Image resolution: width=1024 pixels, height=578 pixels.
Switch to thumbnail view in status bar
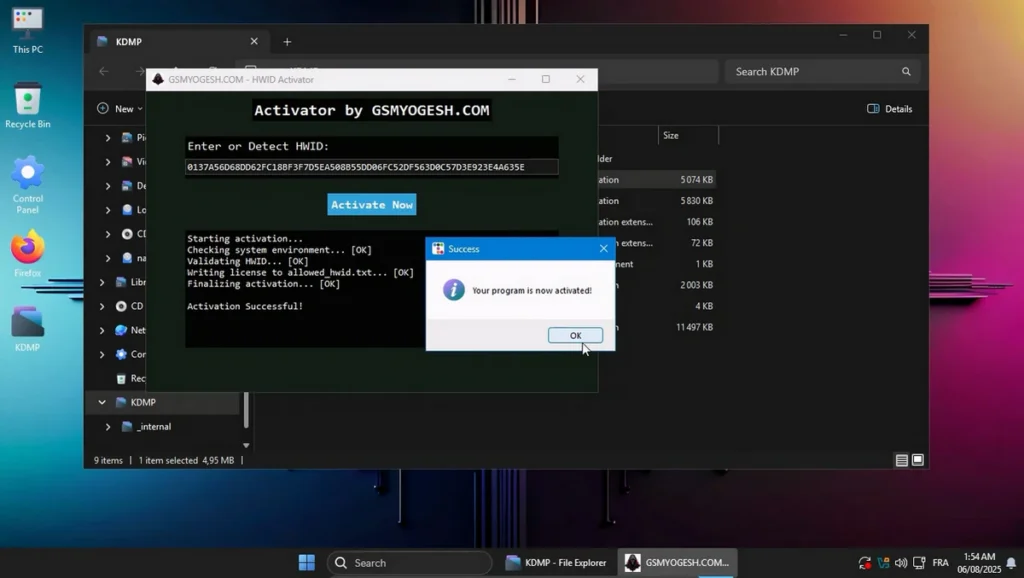pos(918,460)
